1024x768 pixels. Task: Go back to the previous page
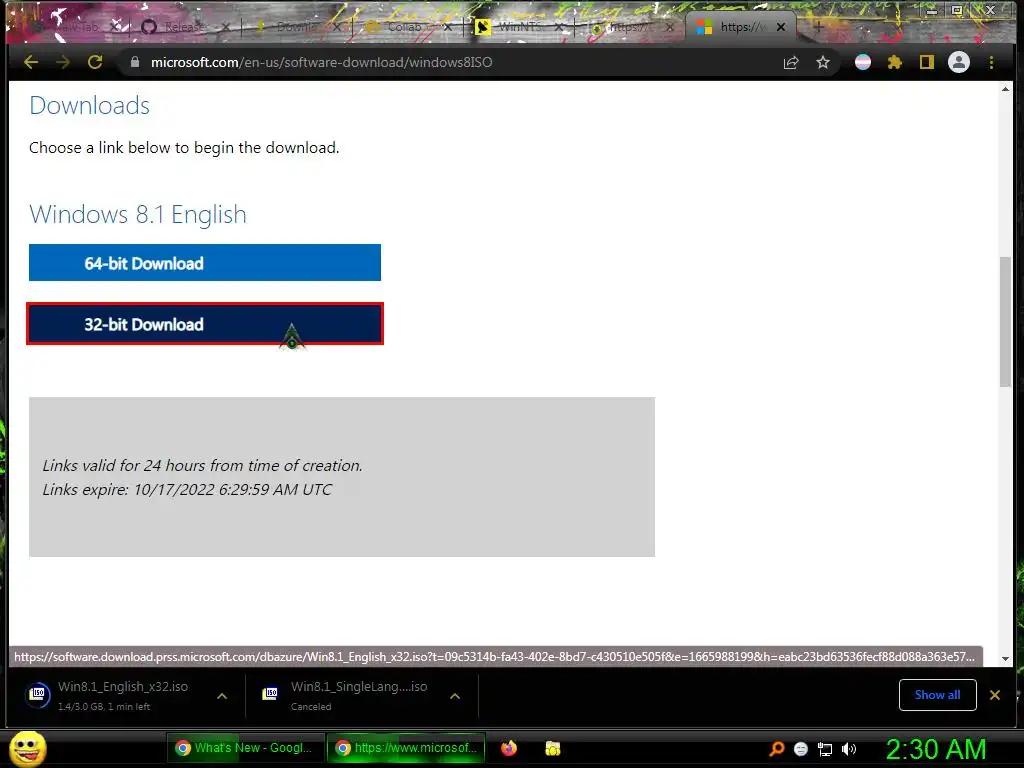tap(31, 62)
